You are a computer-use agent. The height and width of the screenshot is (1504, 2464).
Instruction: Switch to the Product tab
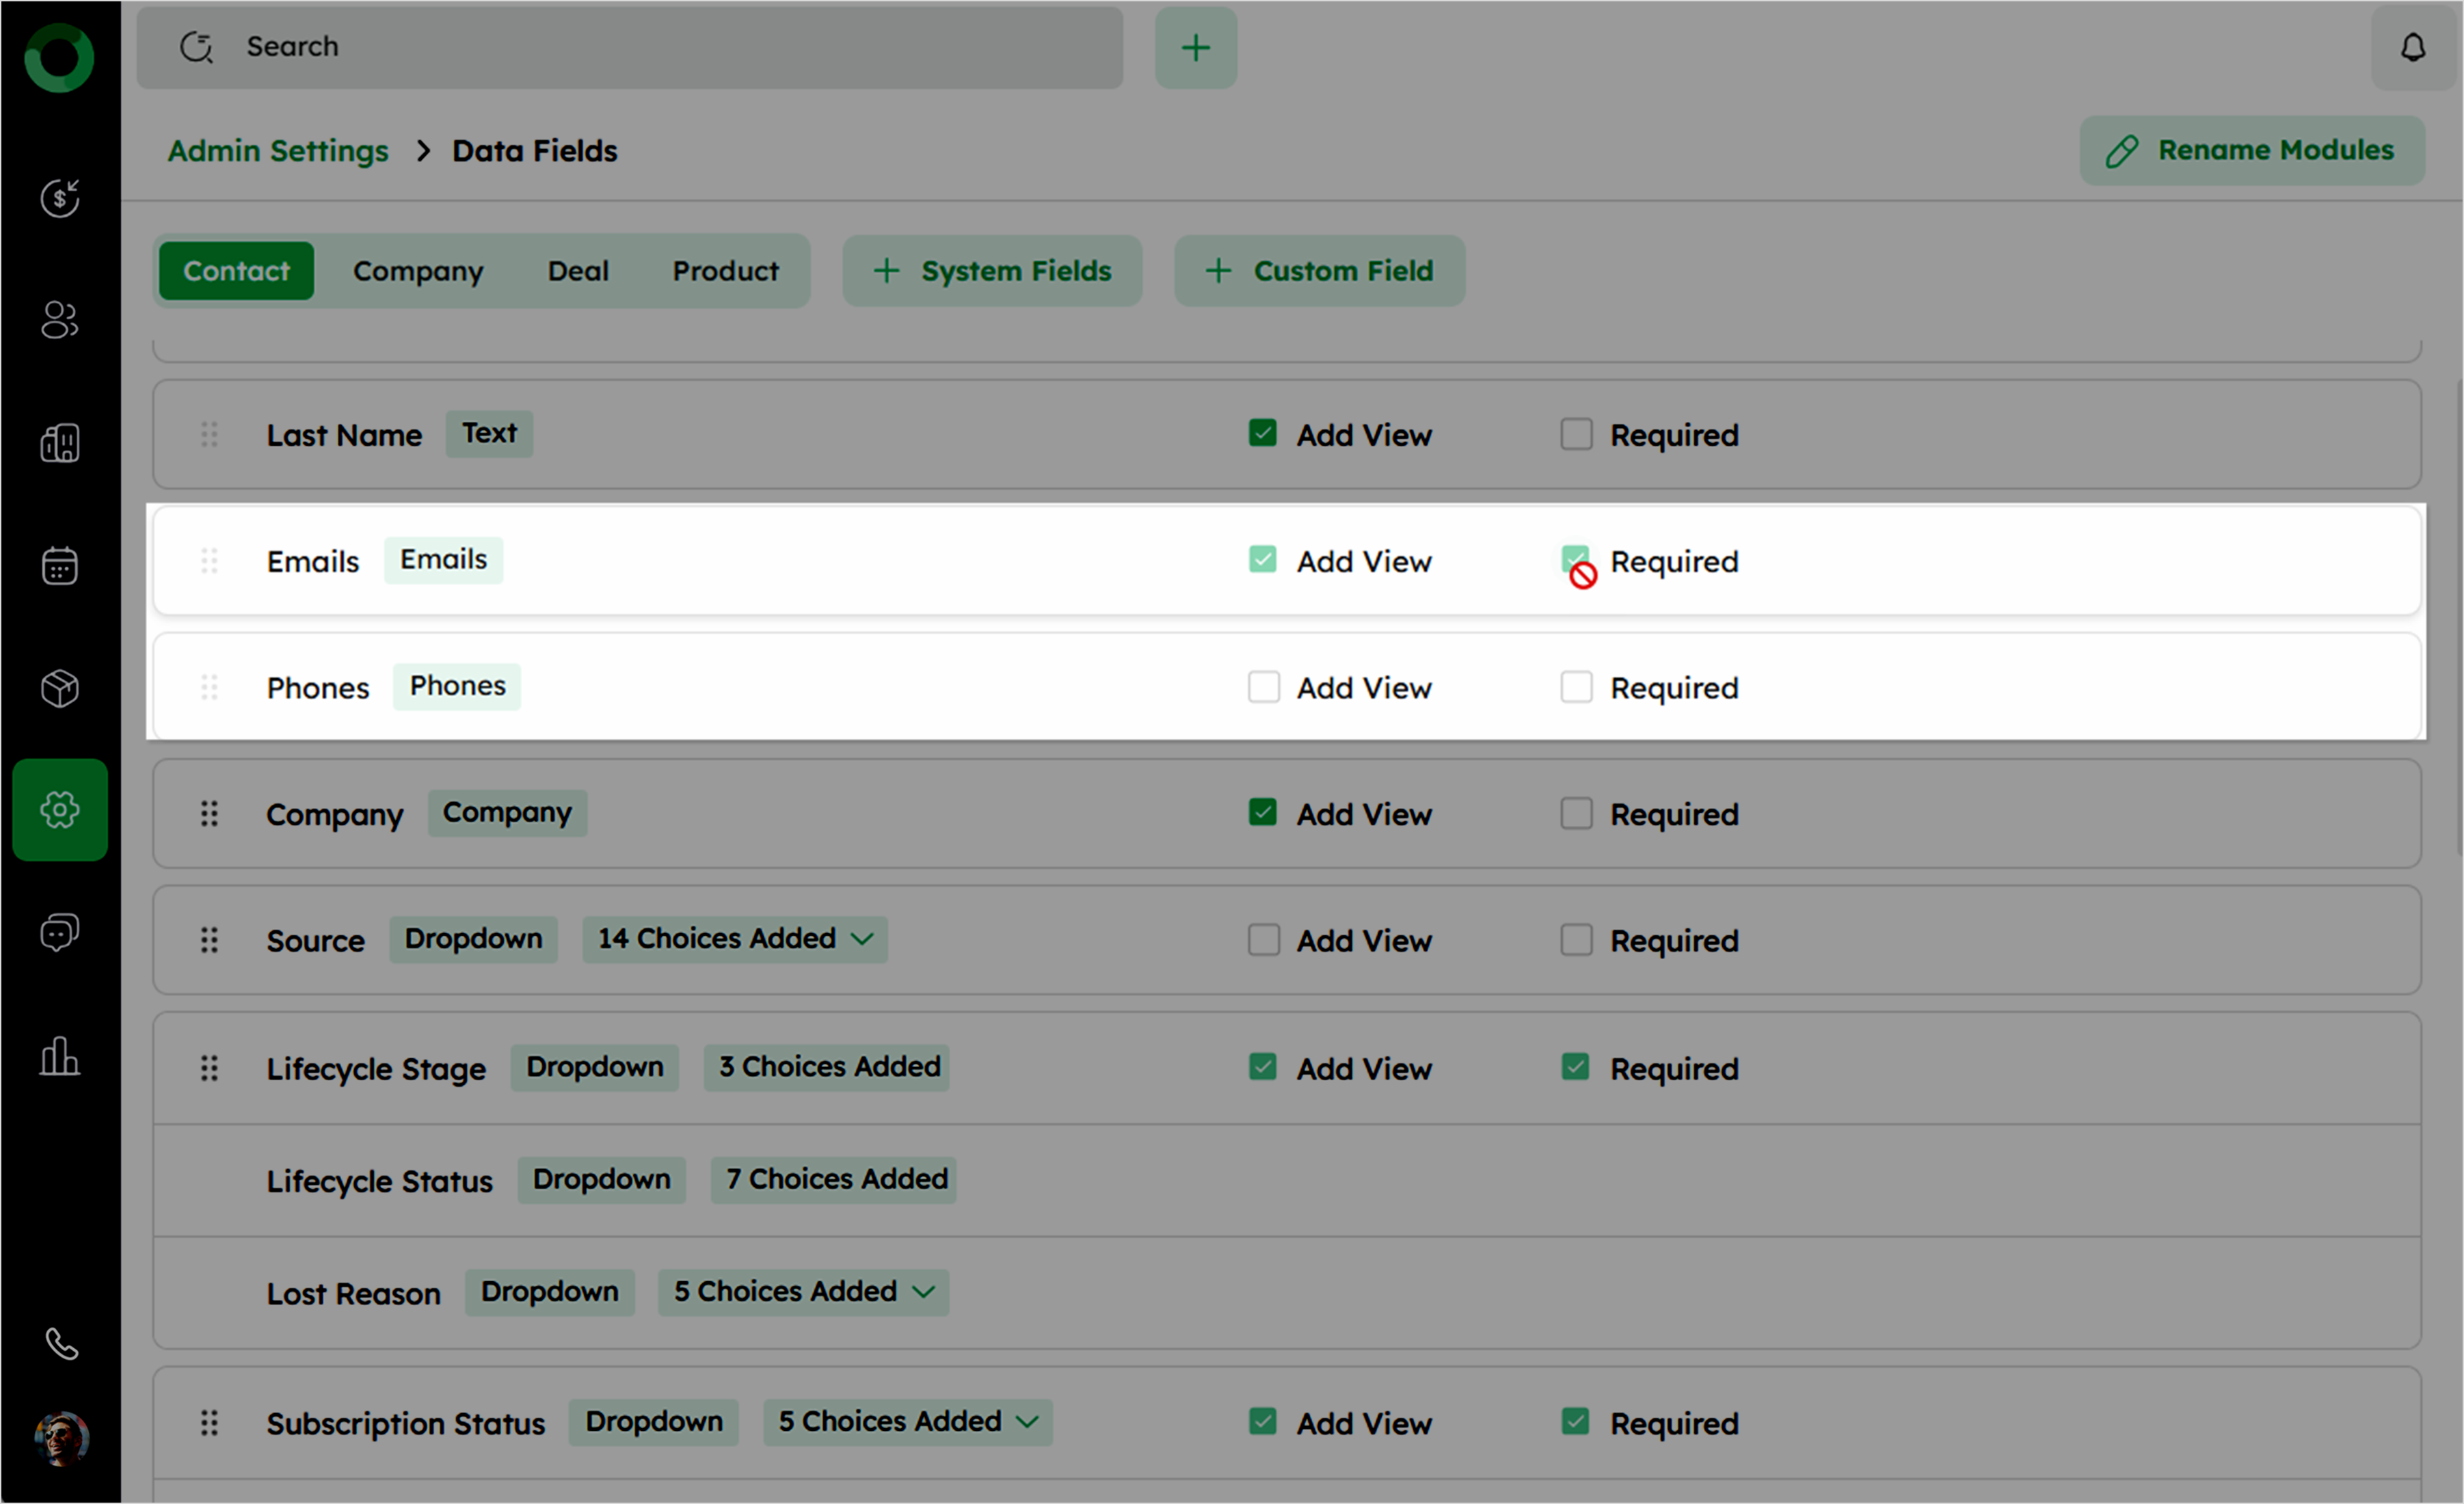725,271
